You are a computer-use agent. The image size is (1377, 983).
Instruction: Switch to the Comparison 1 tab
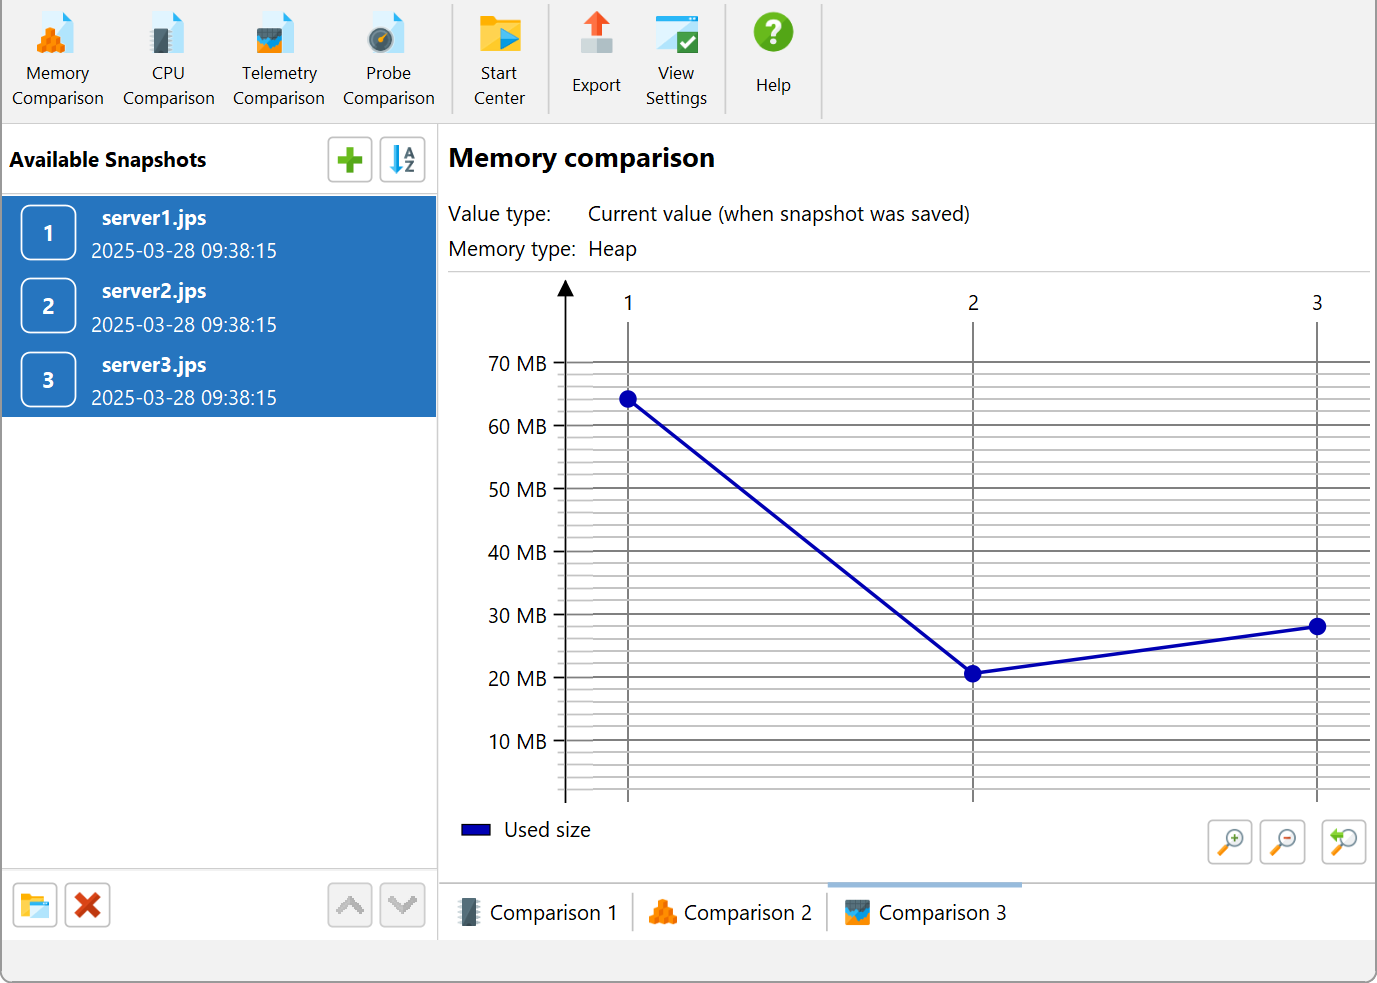coord(538,912)
